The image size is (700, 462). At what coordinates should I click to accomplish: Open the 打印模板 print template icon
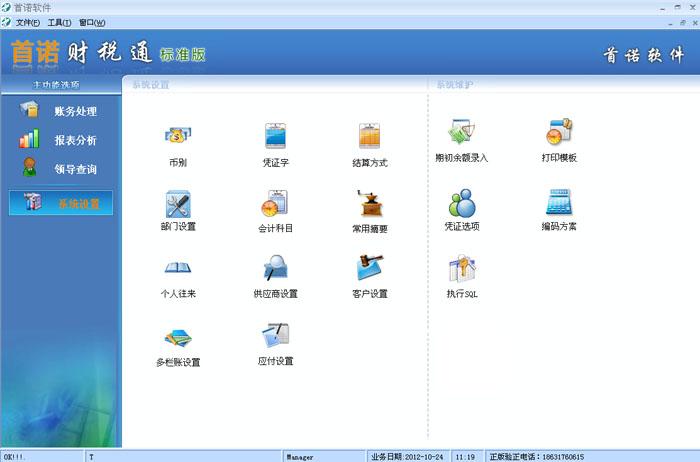point(559,134)
